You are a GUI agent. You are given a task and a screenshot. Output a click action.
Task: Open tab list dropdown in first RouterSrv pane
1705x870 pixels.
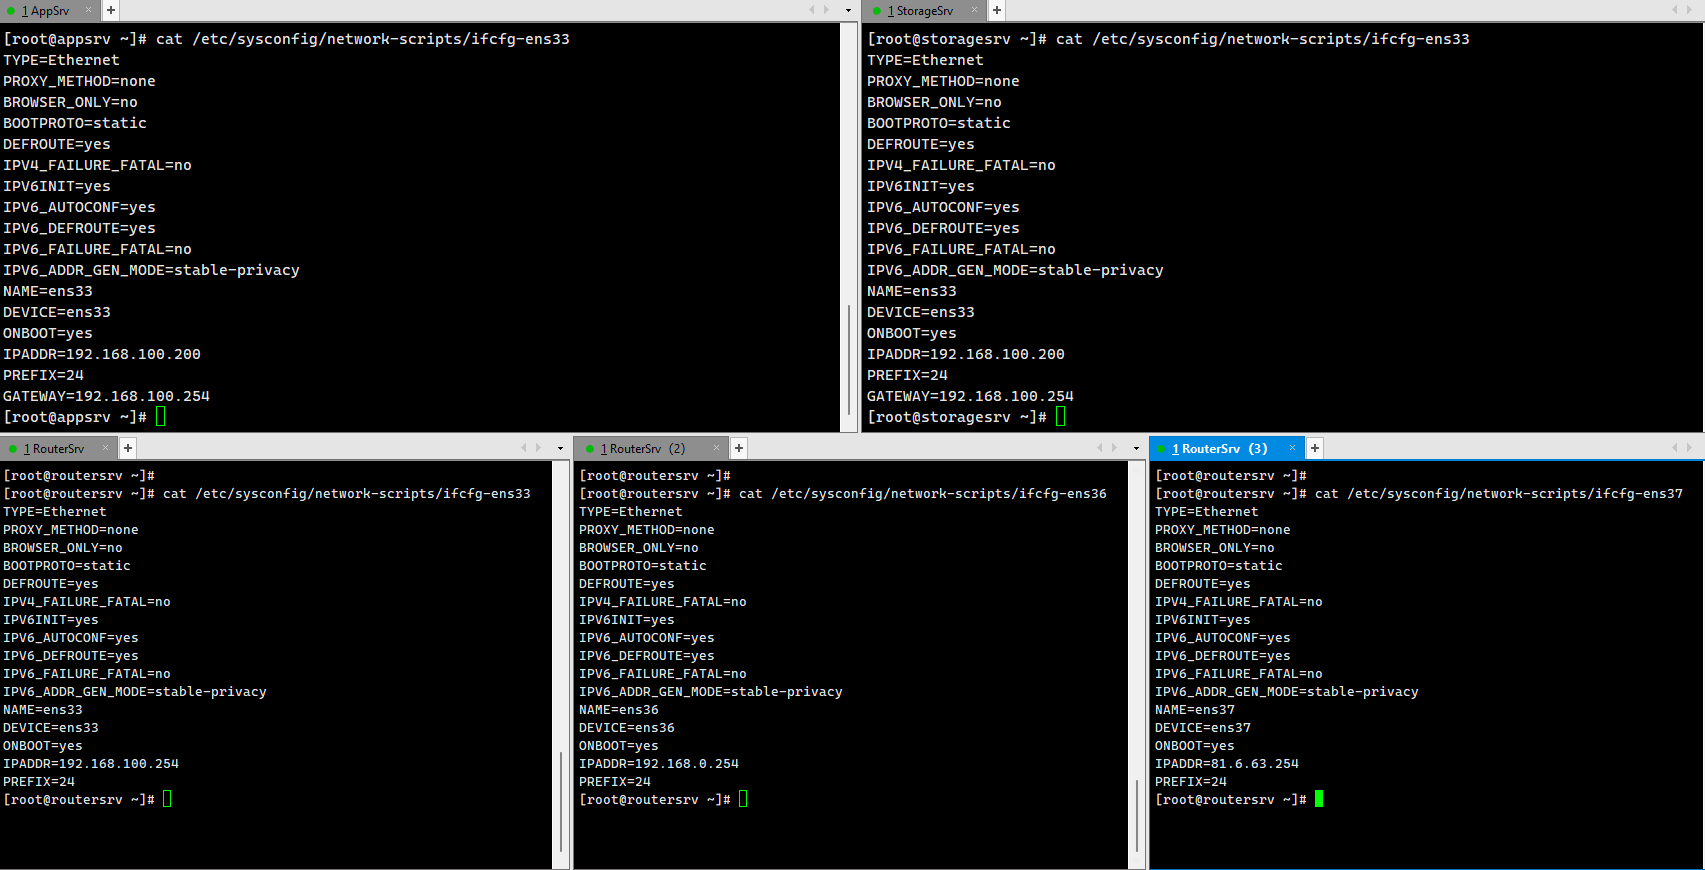[x=560, y=448]
